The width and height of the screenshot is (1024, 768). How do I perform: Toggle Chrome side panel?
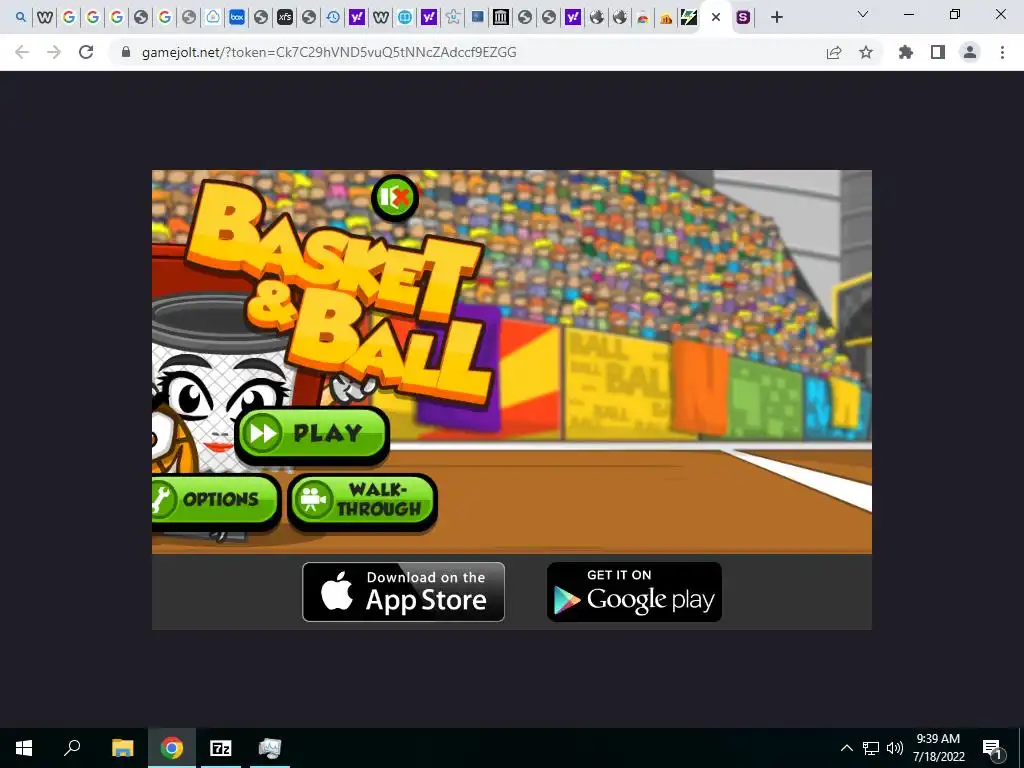pyautogui.click(x=938, y=52)
